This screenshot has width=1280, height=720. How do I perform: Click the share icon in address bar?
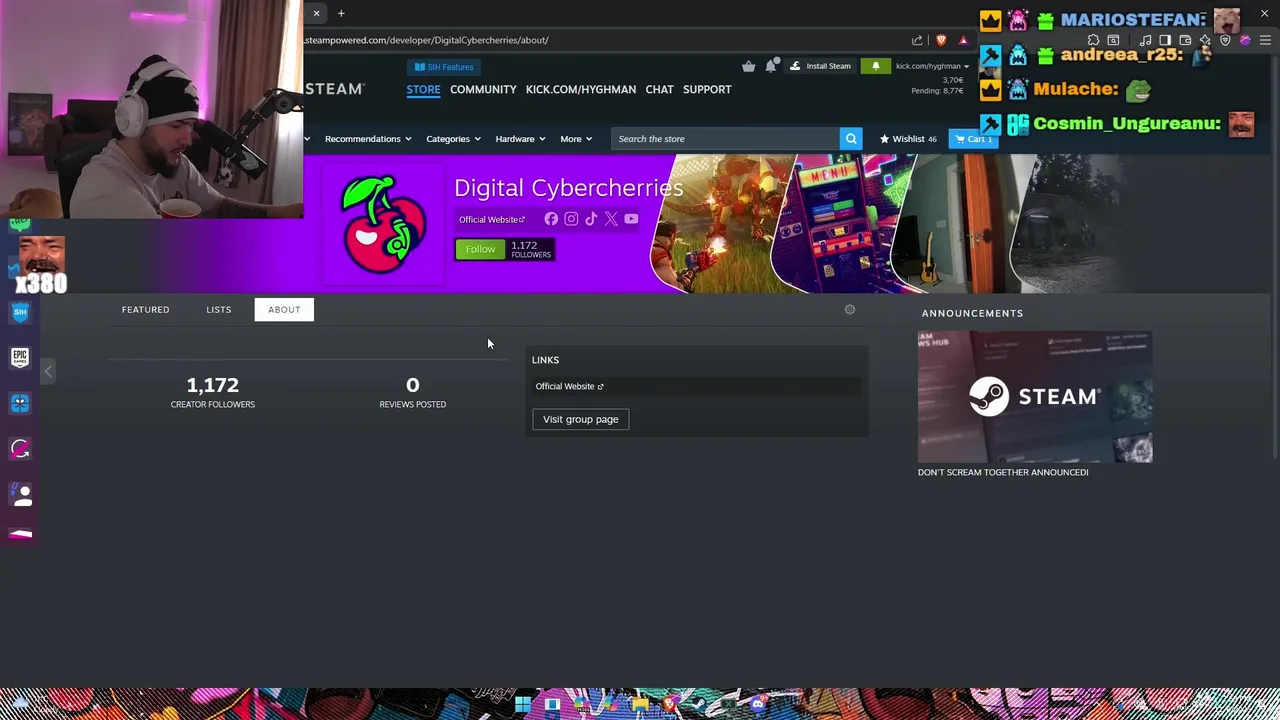917,40
